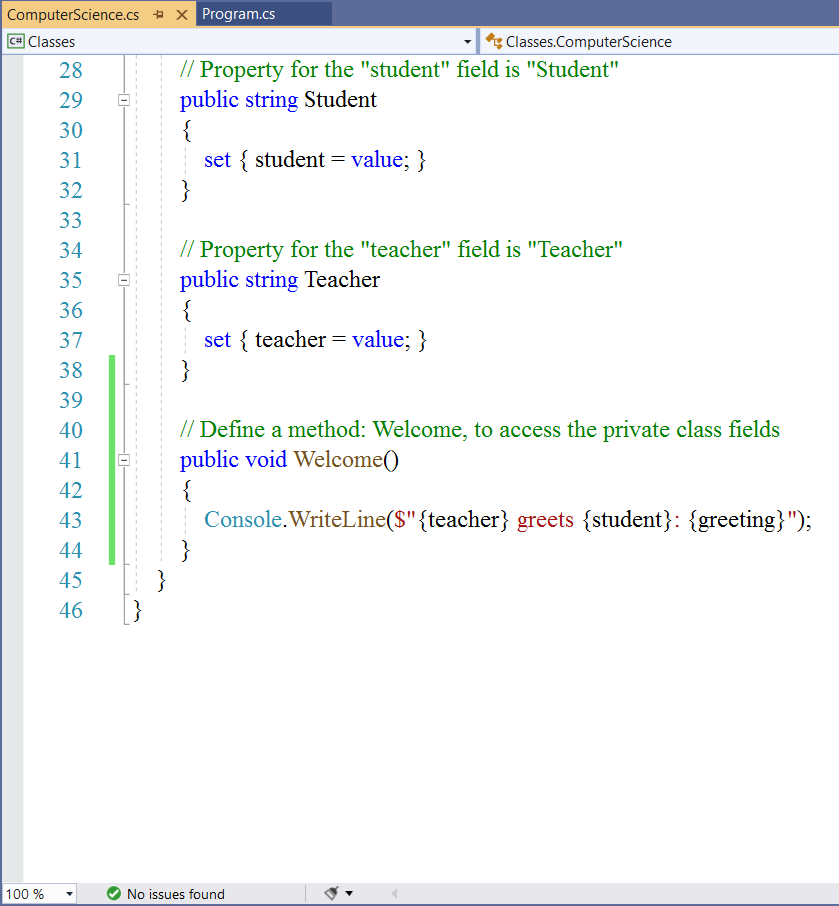This screenshot has width=839, height=906.
Task: Click the green No issues found checkmark icon
Action: tap(114, 894)
